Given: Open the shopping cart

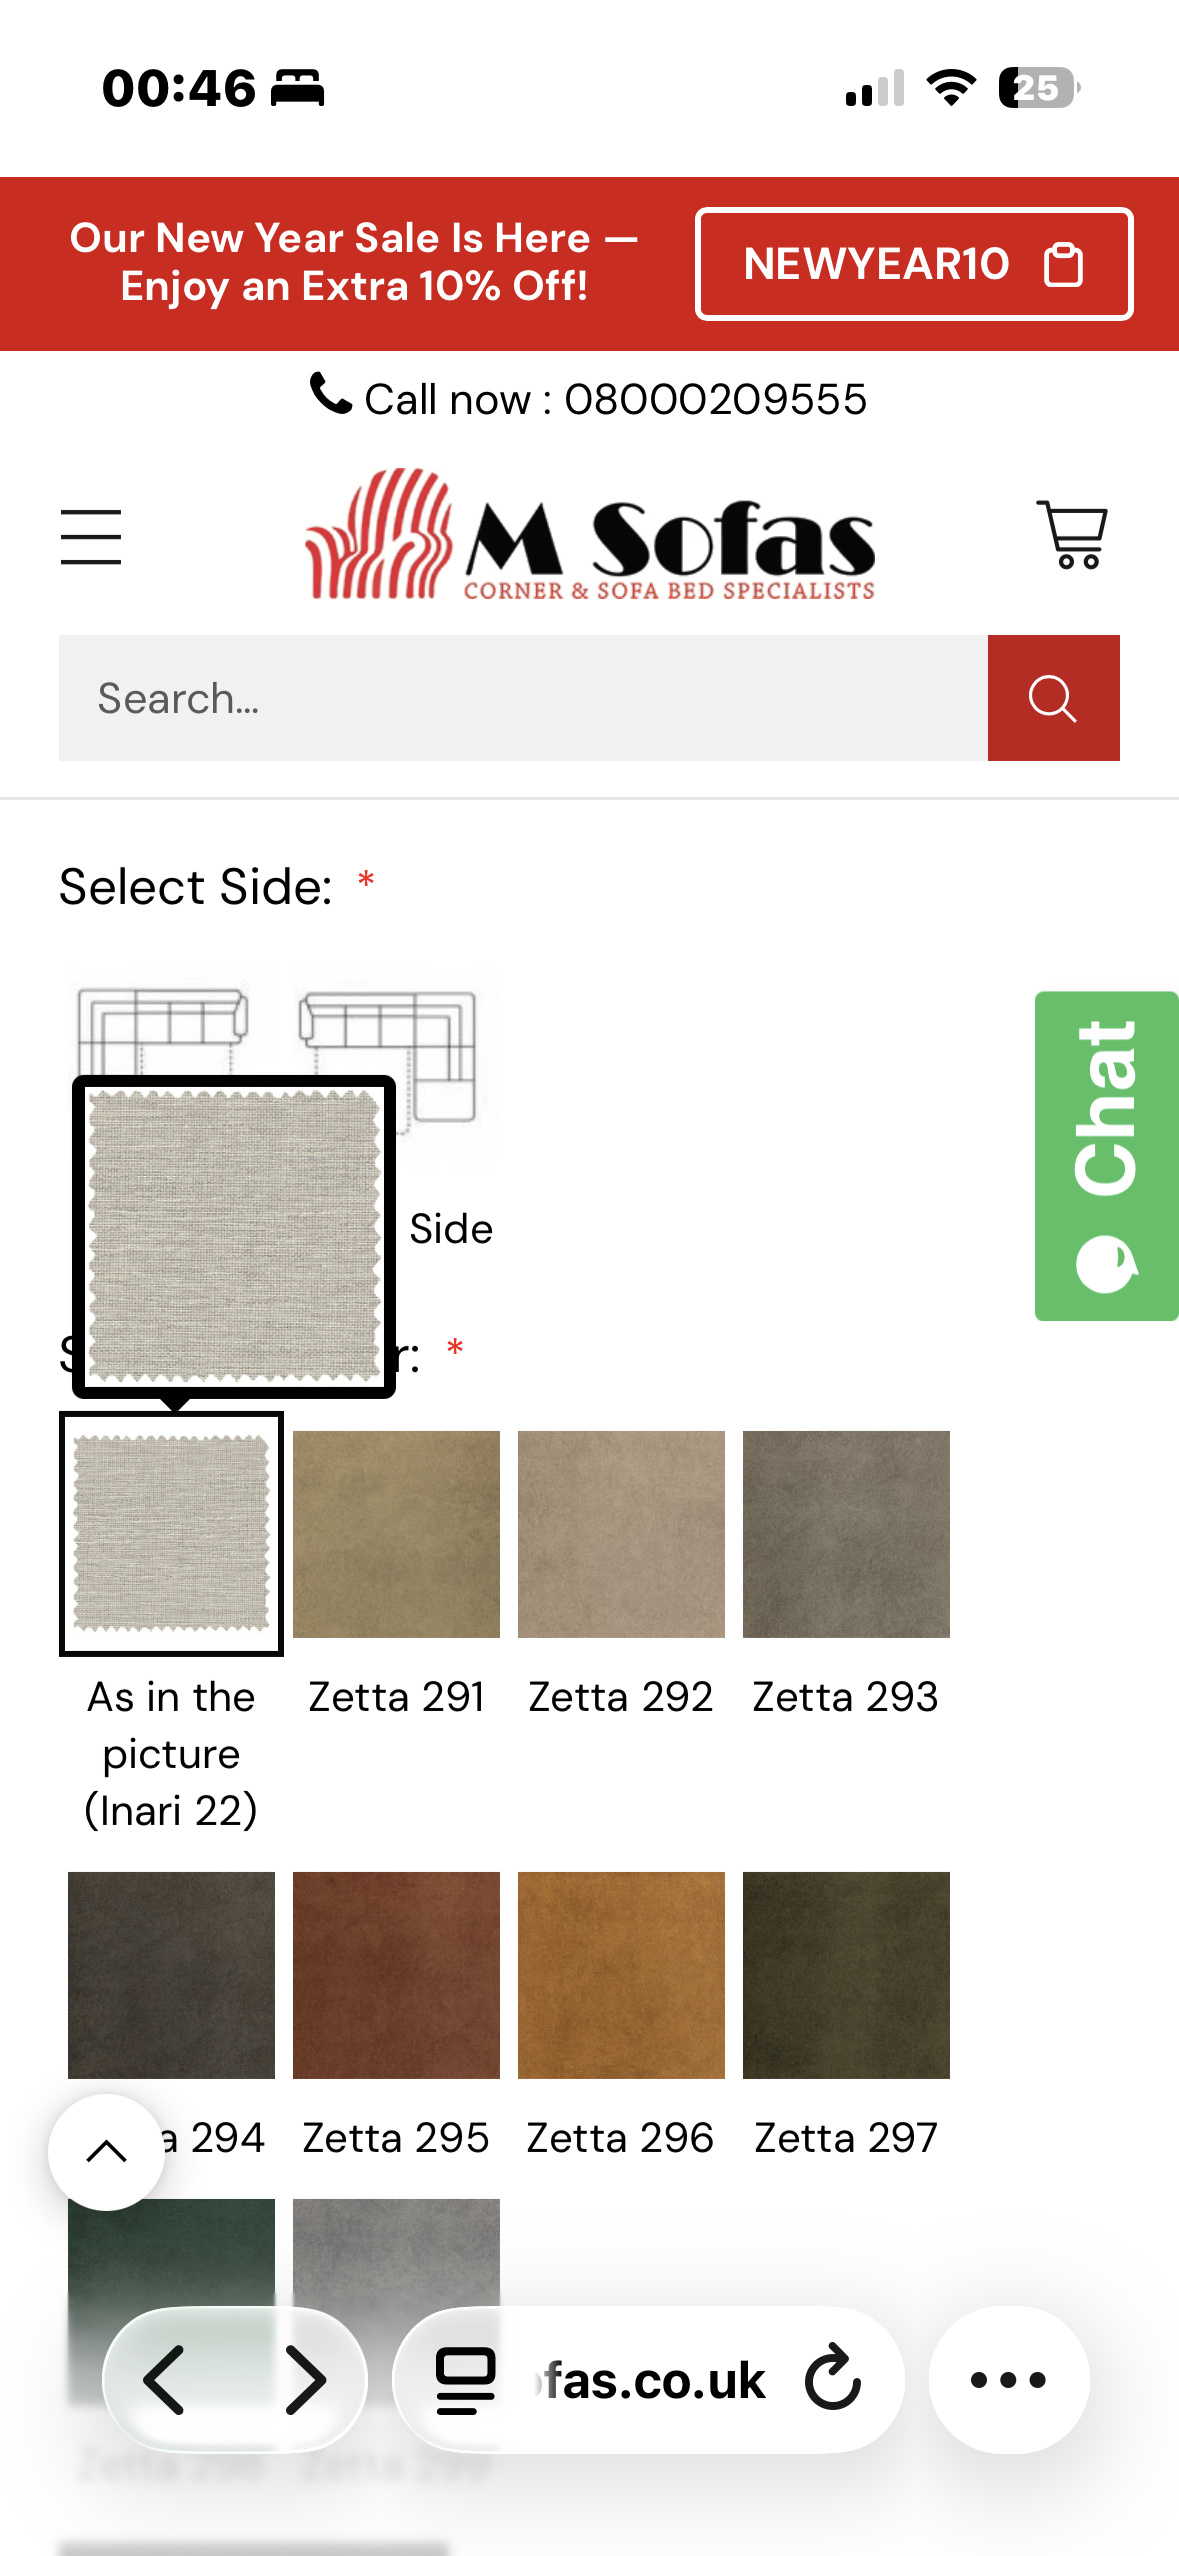Looking at the screenshot, I should 1071,535.
